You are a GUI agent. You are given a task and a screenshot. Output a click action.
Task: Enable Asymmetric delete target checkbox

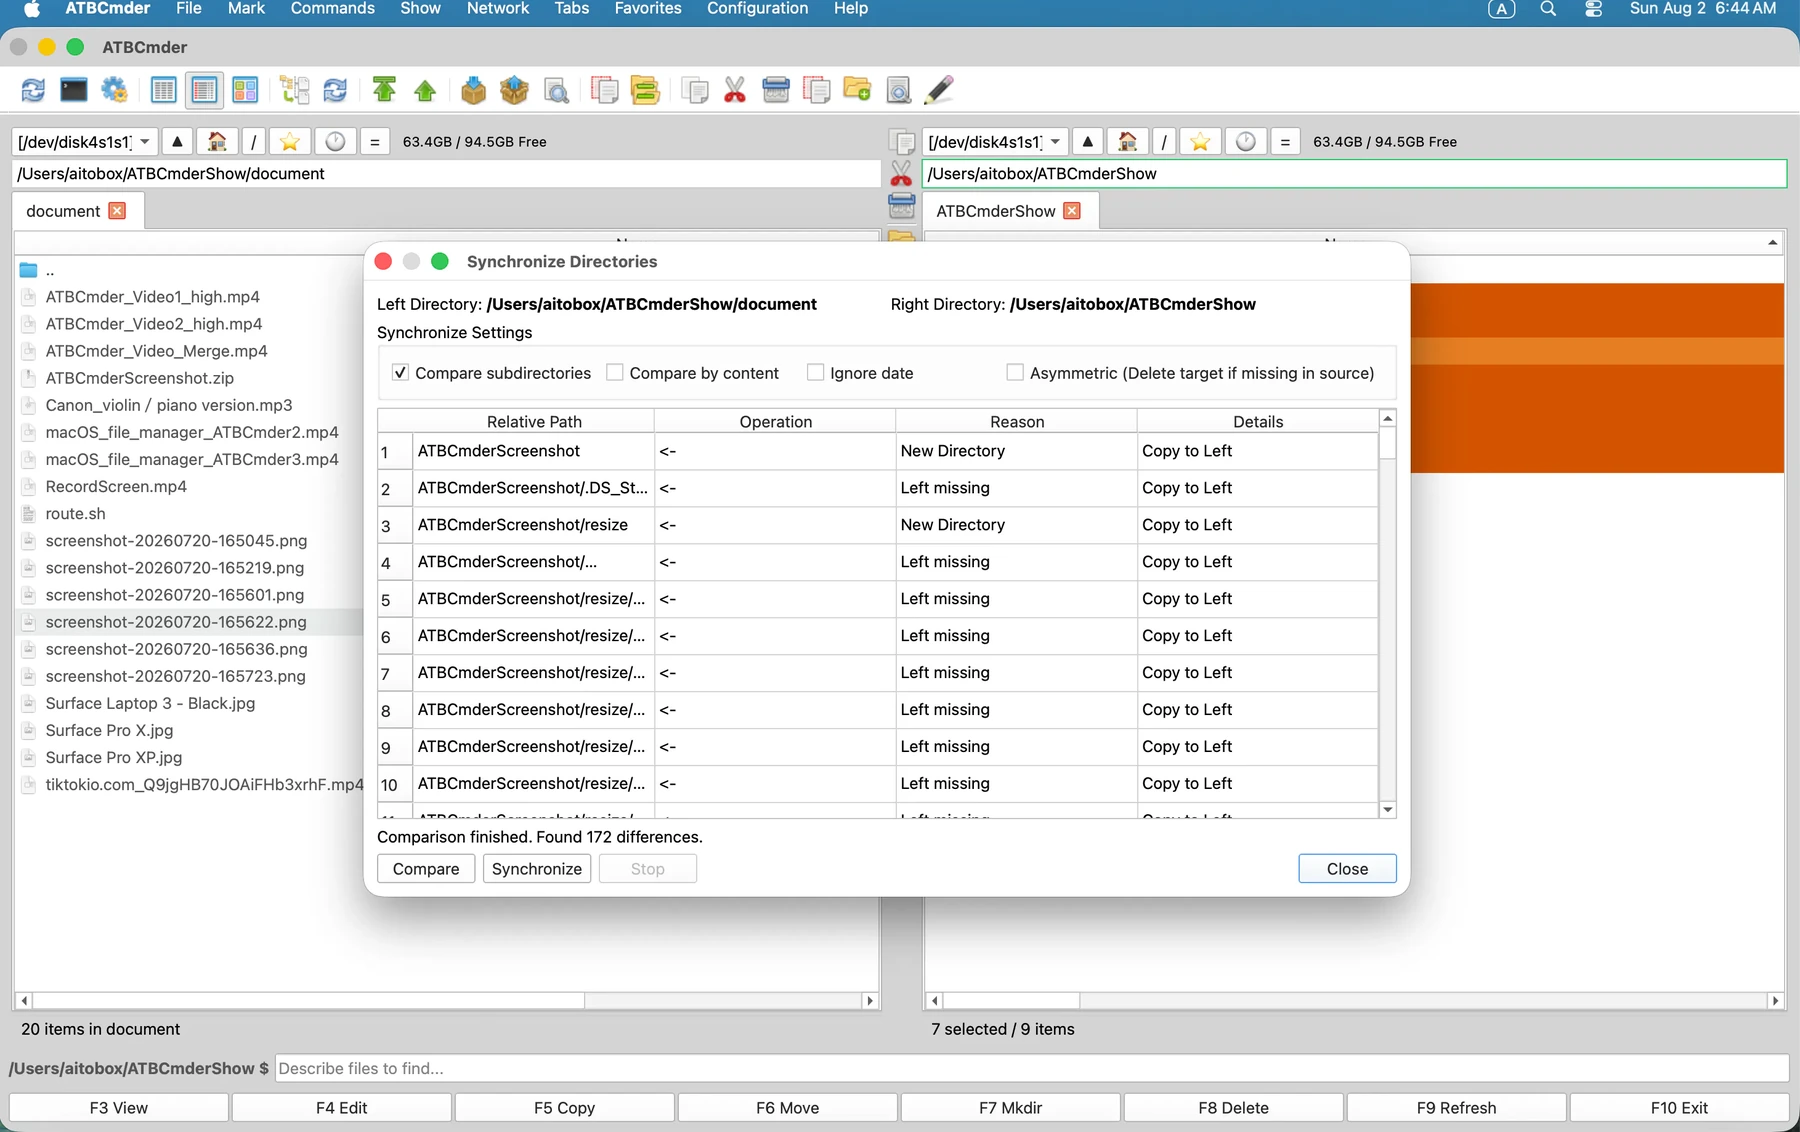pos(1015,373)
